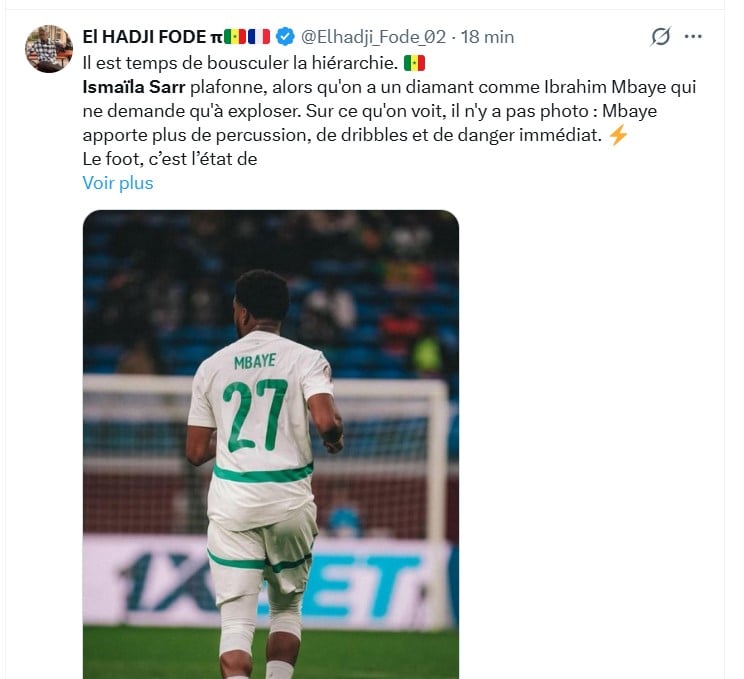This screenshot has width=744, height=679.
Task: Click the "MBAYE" name on the jersey
Action: click(x=255, y=361)
